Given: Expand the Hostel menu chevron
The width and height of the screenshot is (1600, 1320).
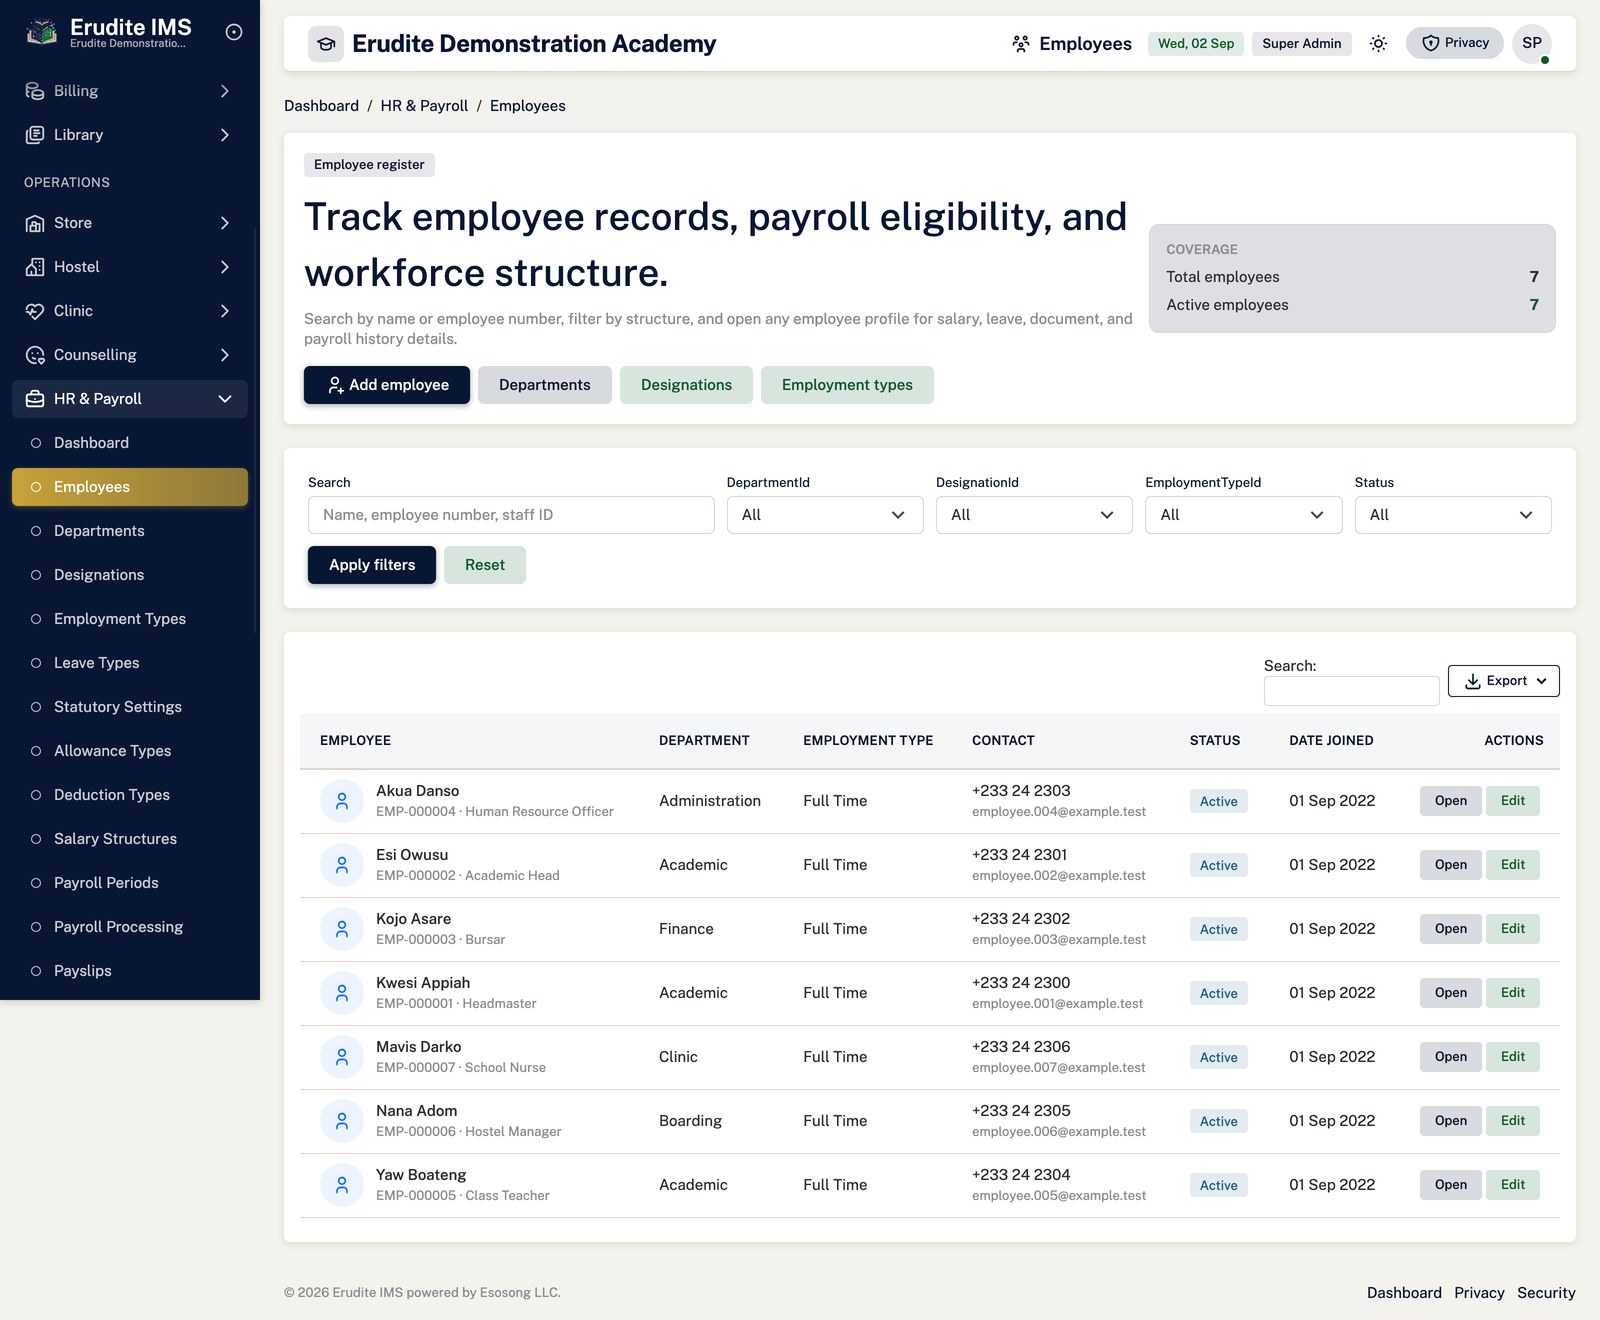Looking at the screenshot, I should (x=225, y=267).
